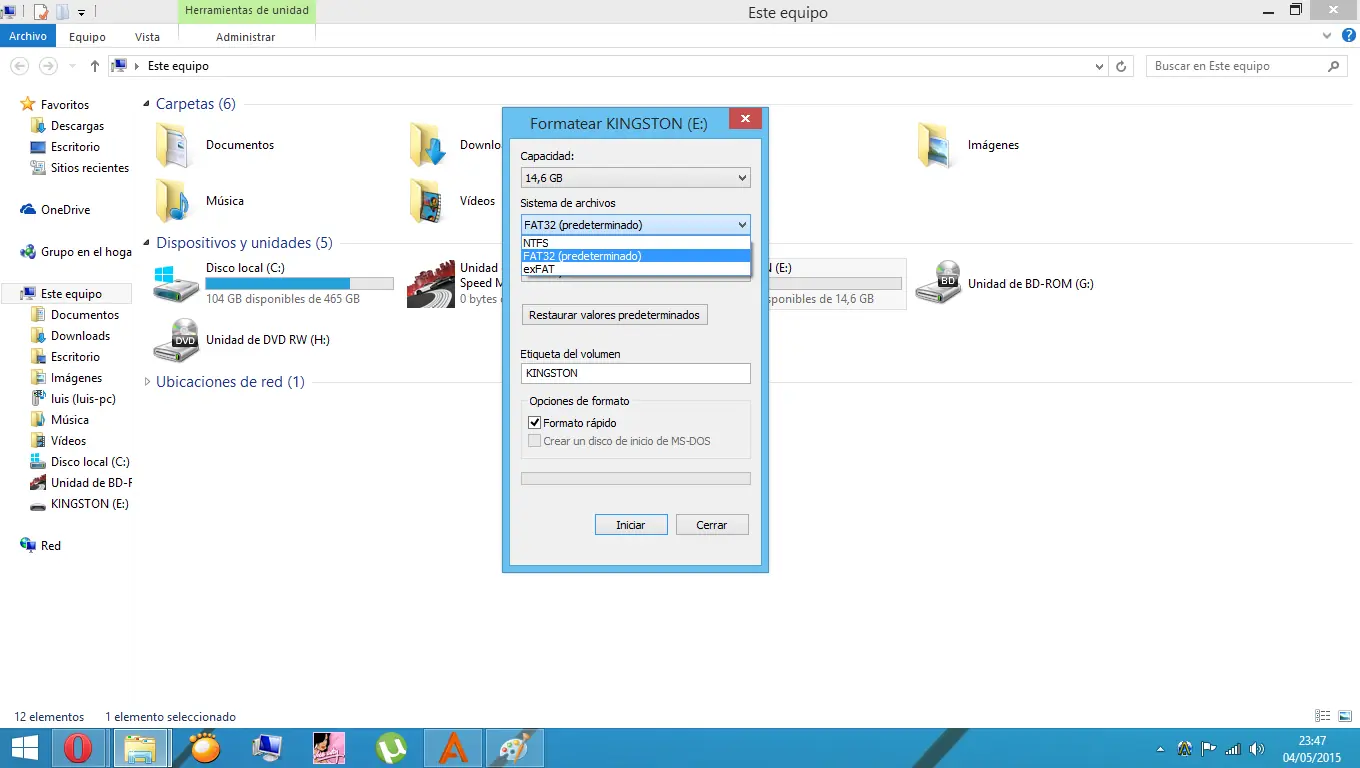Open Explorer help question mark
1360x768 pixels.
(x=1349, y=36)
